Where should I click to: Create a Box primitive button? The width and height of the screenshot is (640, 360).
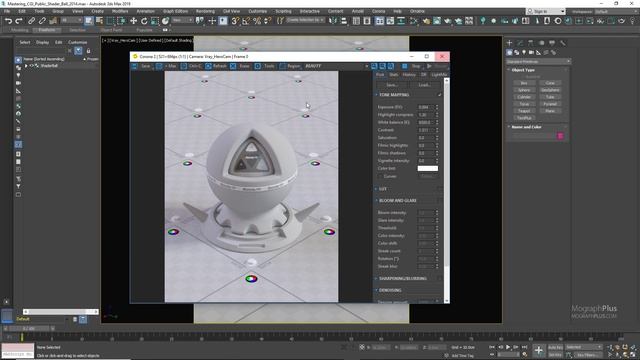click(x=524, y=83)
